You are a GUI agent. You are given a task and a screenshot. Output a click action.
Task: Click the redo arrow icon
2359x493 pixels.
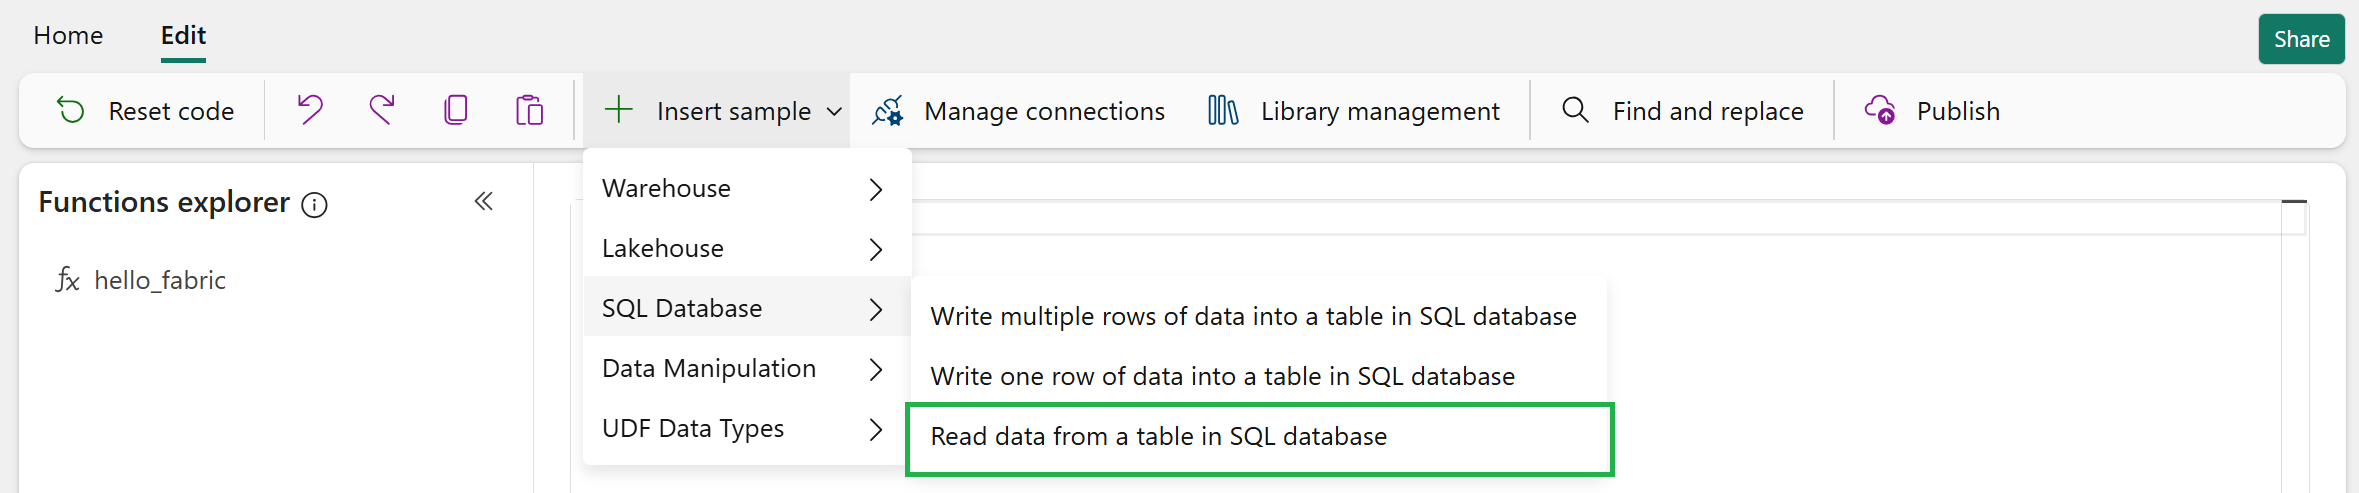(382, 110)
